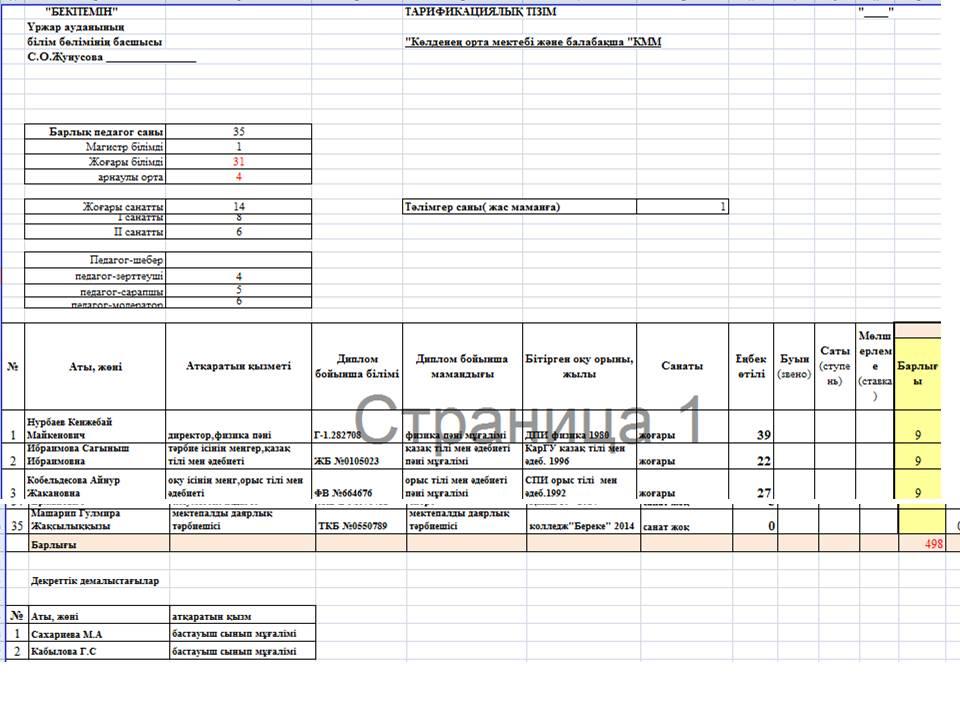Select the 'Барлық педагог саны' value cell 35
960x720 pixels.
238,132
